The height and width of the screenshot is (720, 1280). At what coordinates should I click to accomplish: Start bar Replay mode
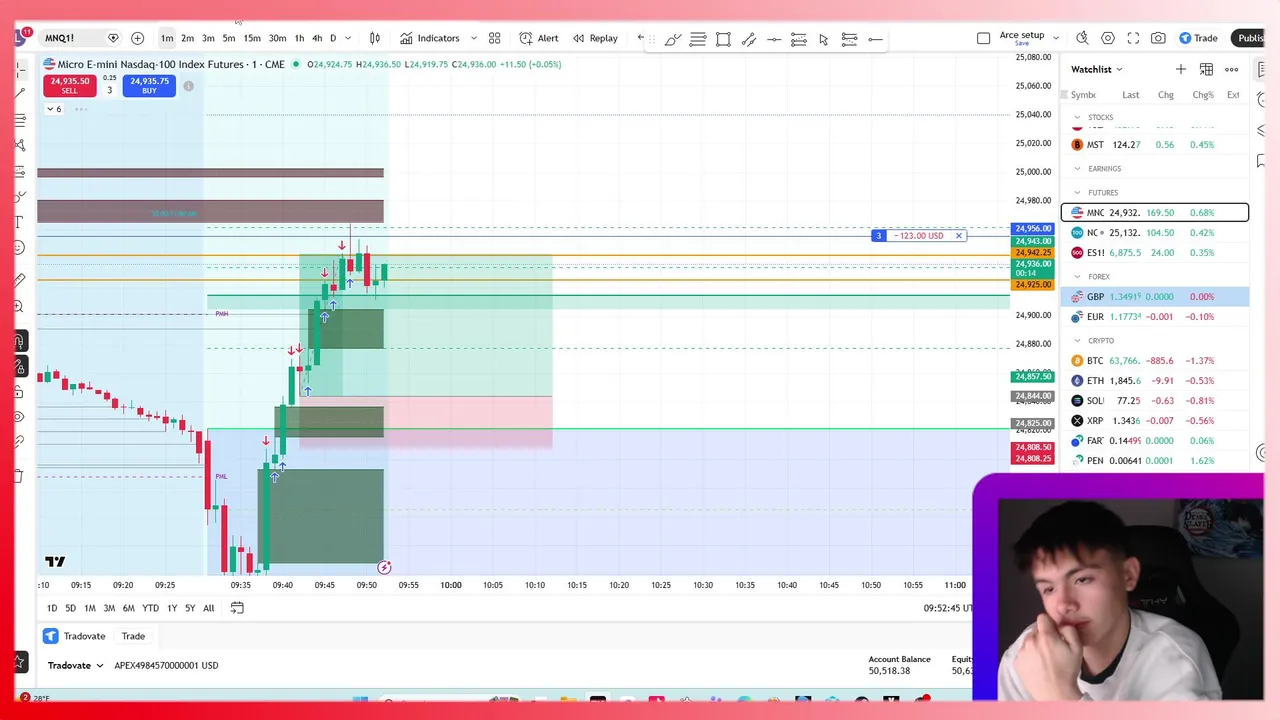595,38
